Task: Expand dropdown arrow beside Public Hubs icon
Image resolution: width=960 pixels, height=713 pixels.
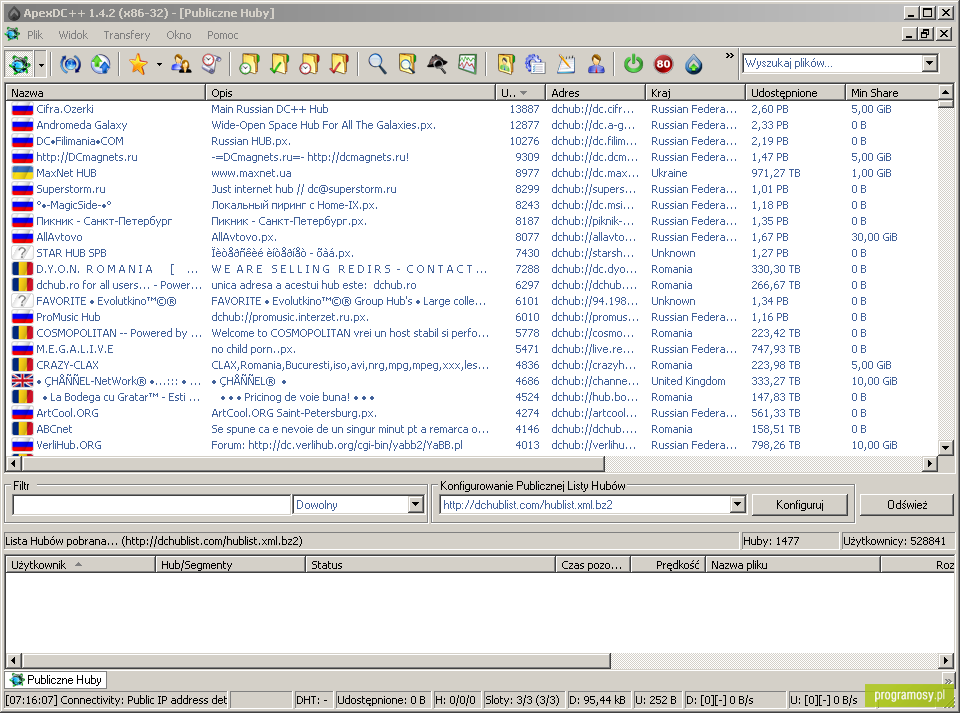Action: tap(41, 64)
